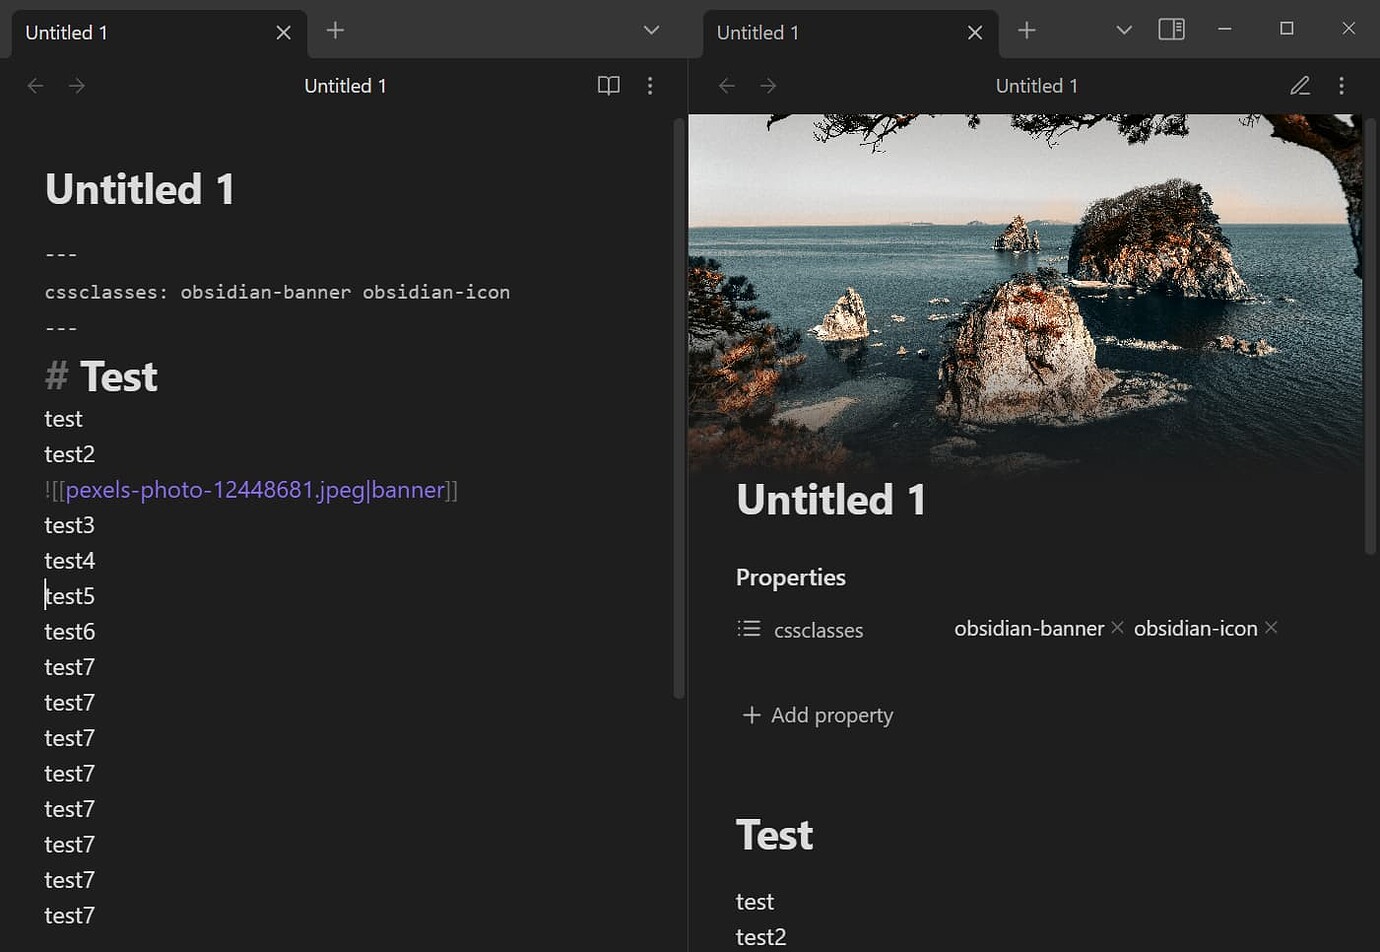Screen dimensions: 1380x952
Task: Open more options menu for the right note
Action: tap(1343, 85)
